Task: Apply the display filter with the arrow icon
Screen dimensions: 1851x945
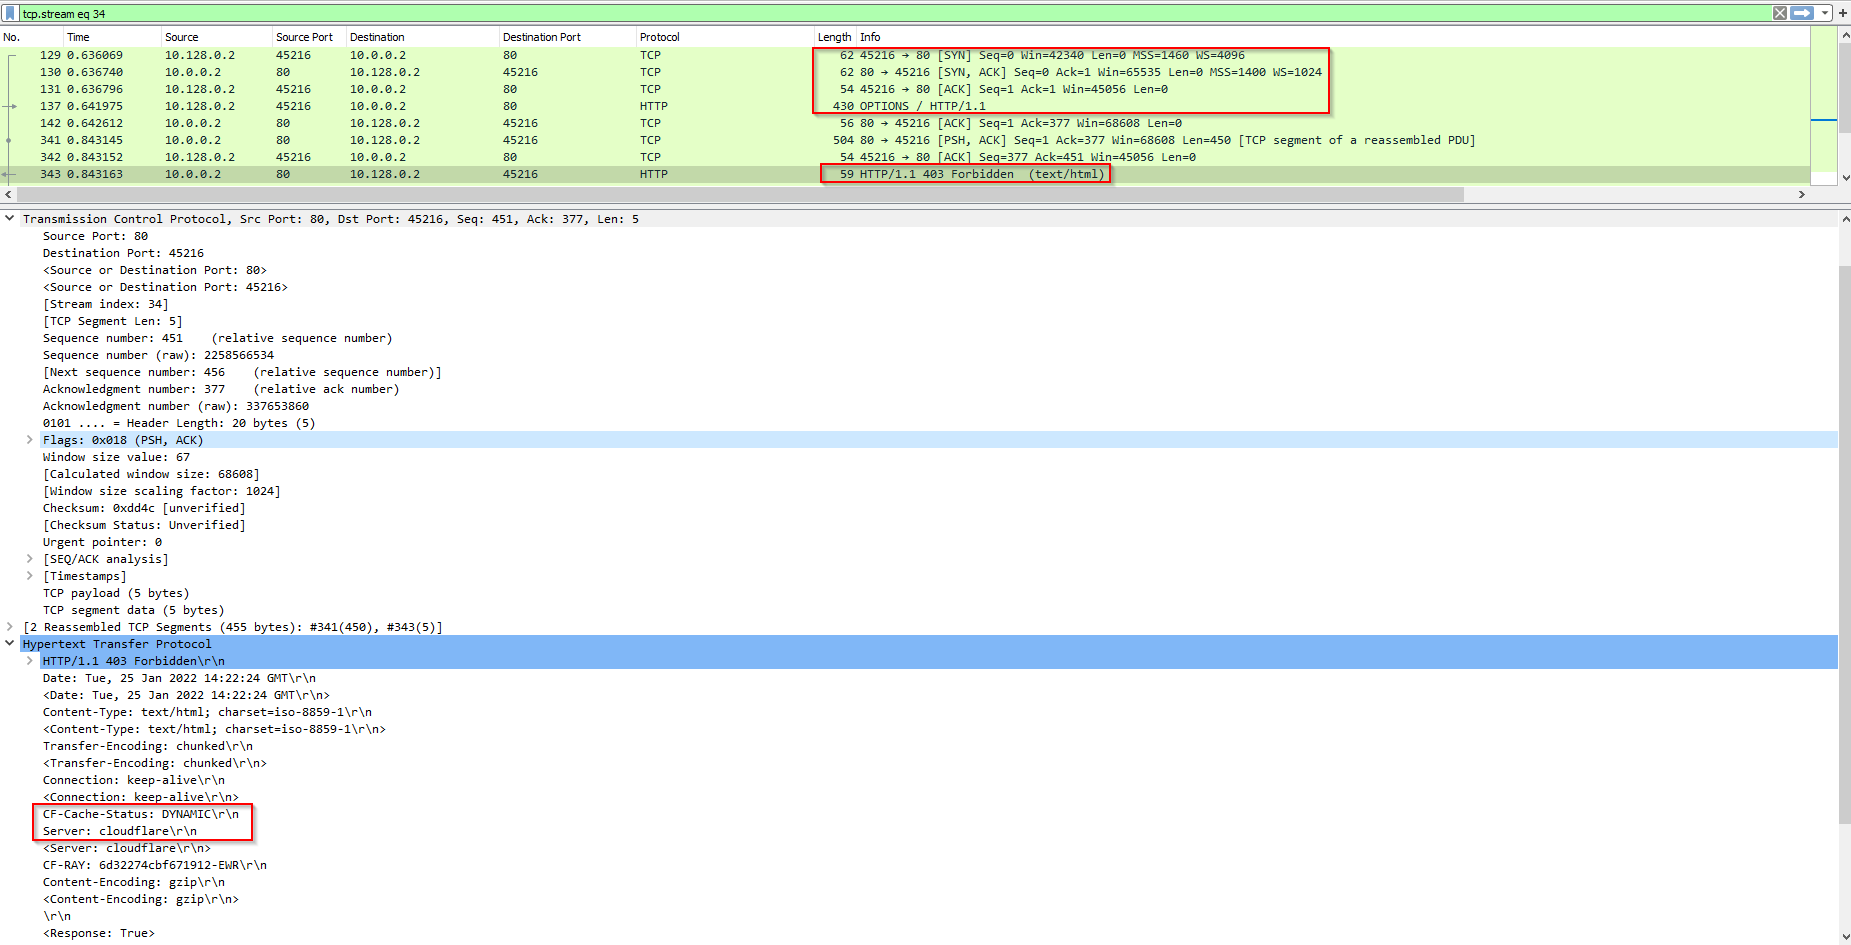Action: [1802, 13]
